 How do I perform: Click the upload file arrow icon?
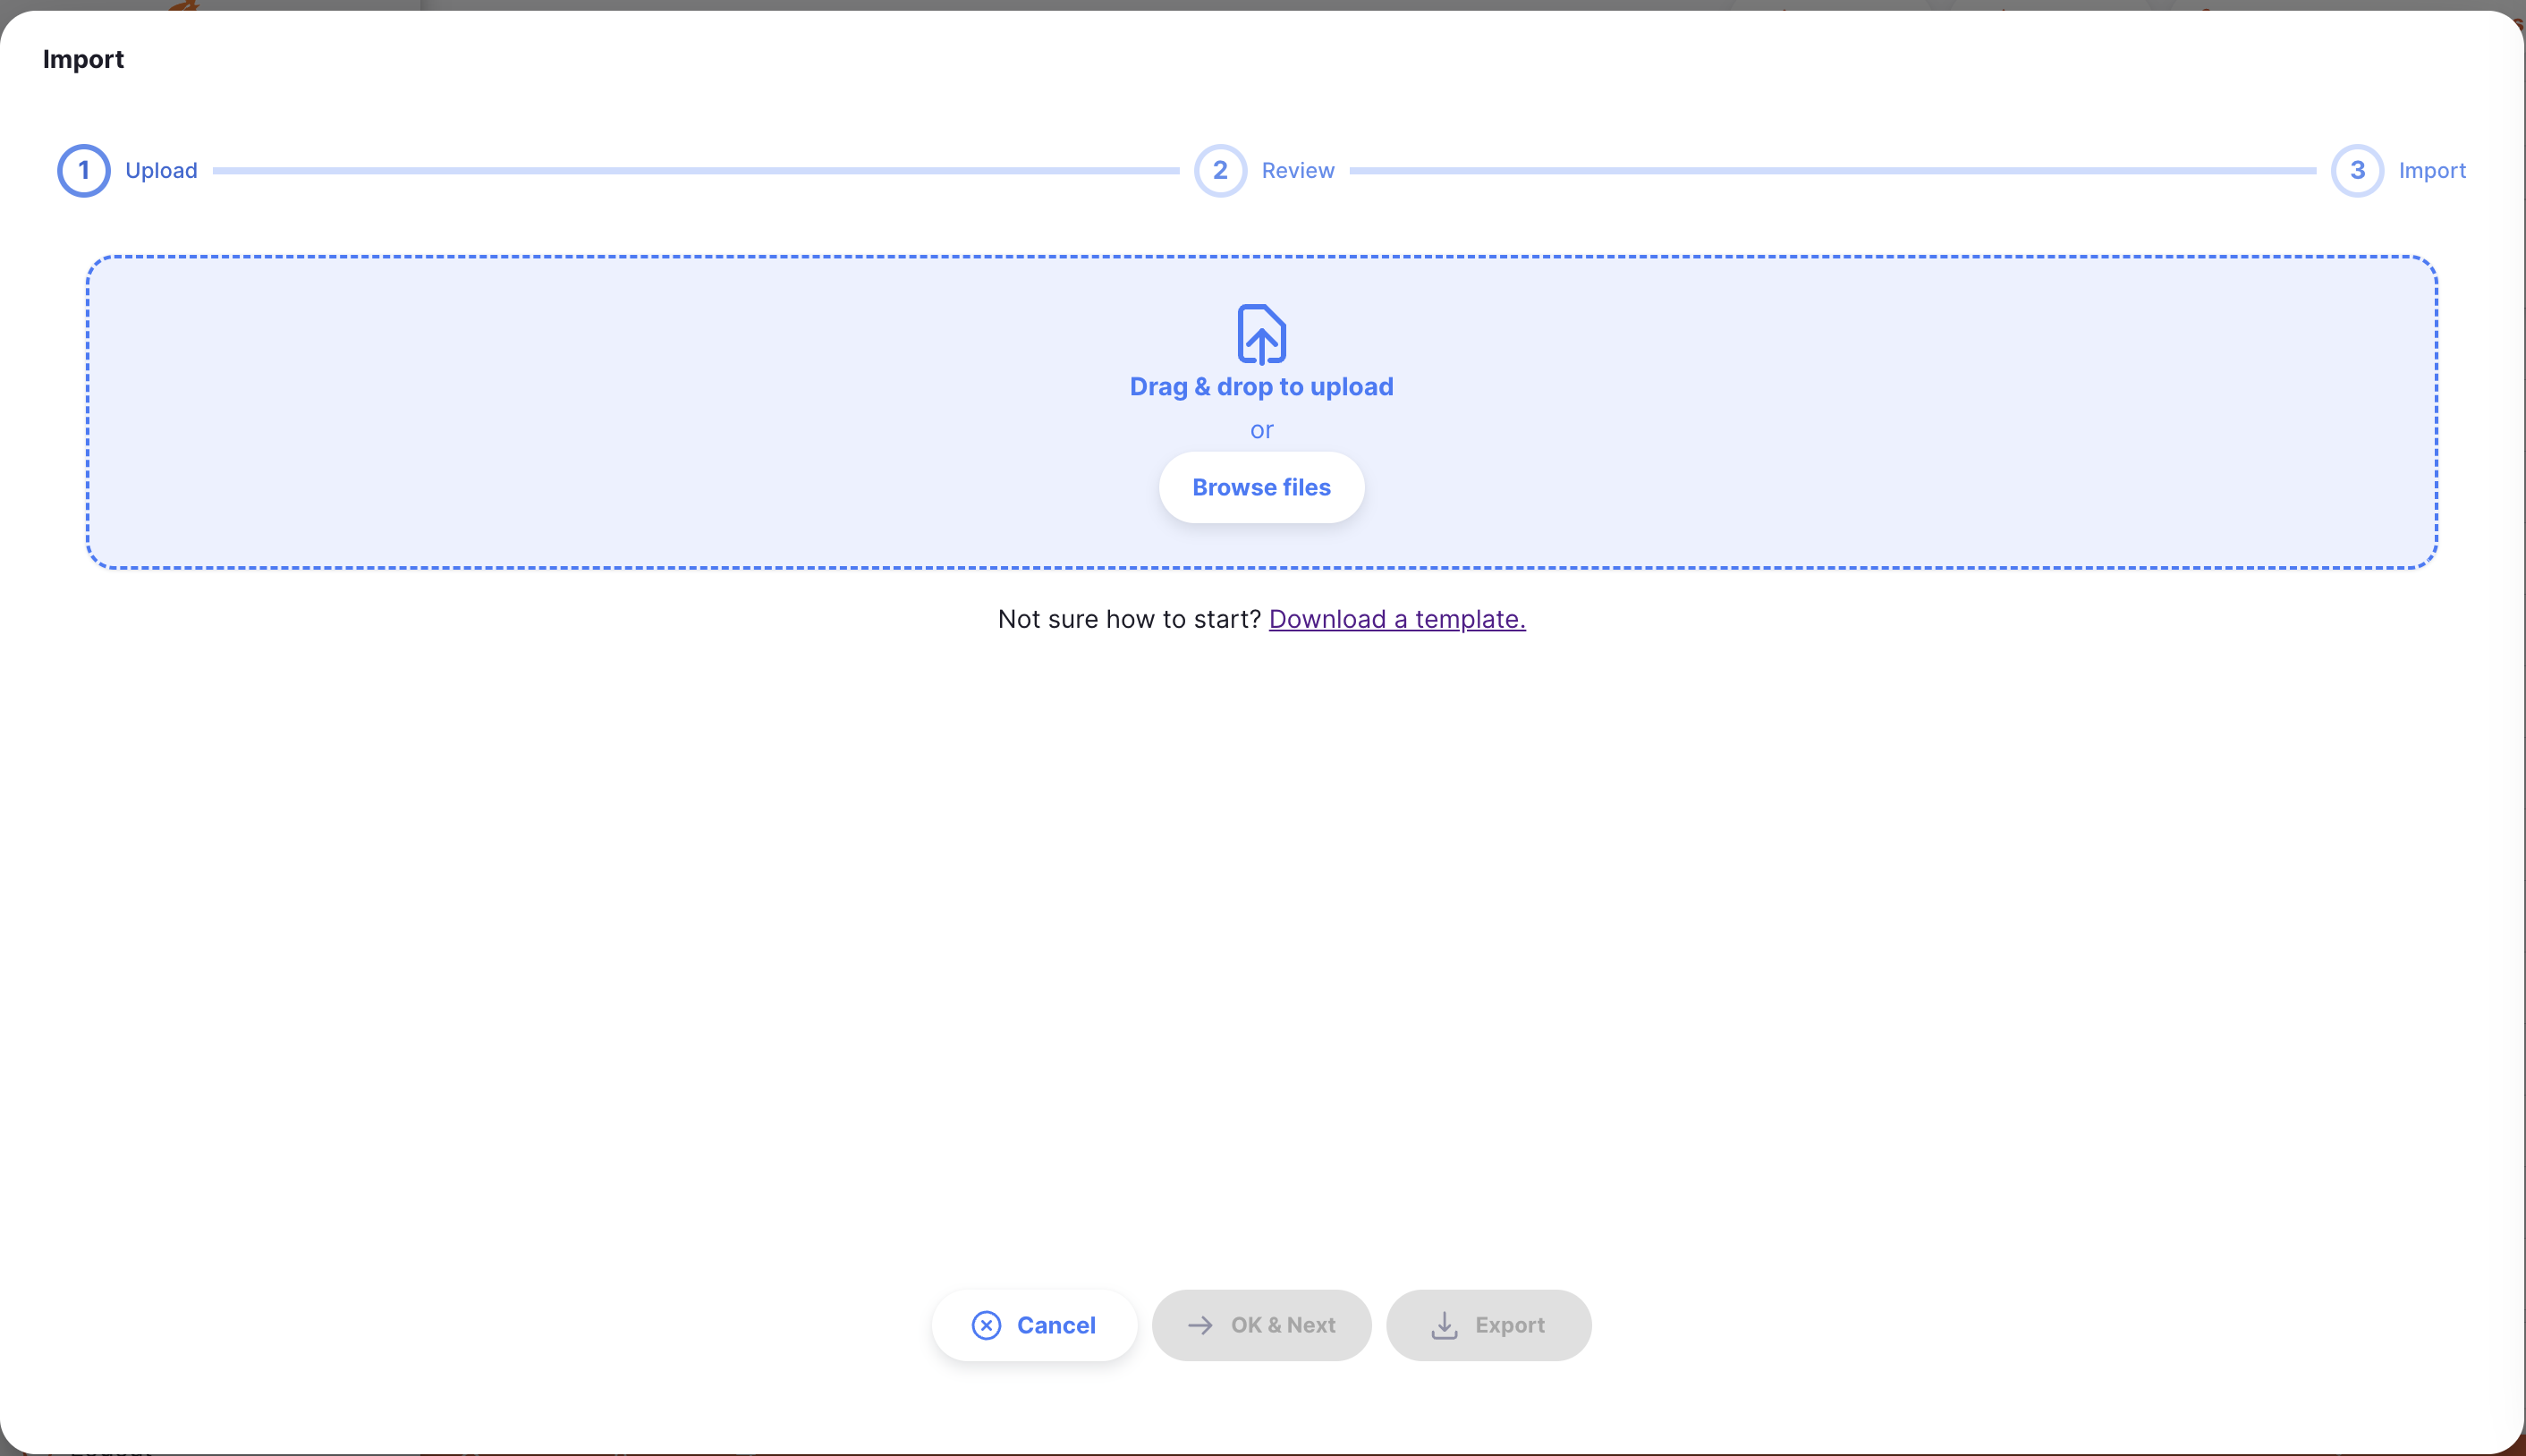coord(1261,334)
